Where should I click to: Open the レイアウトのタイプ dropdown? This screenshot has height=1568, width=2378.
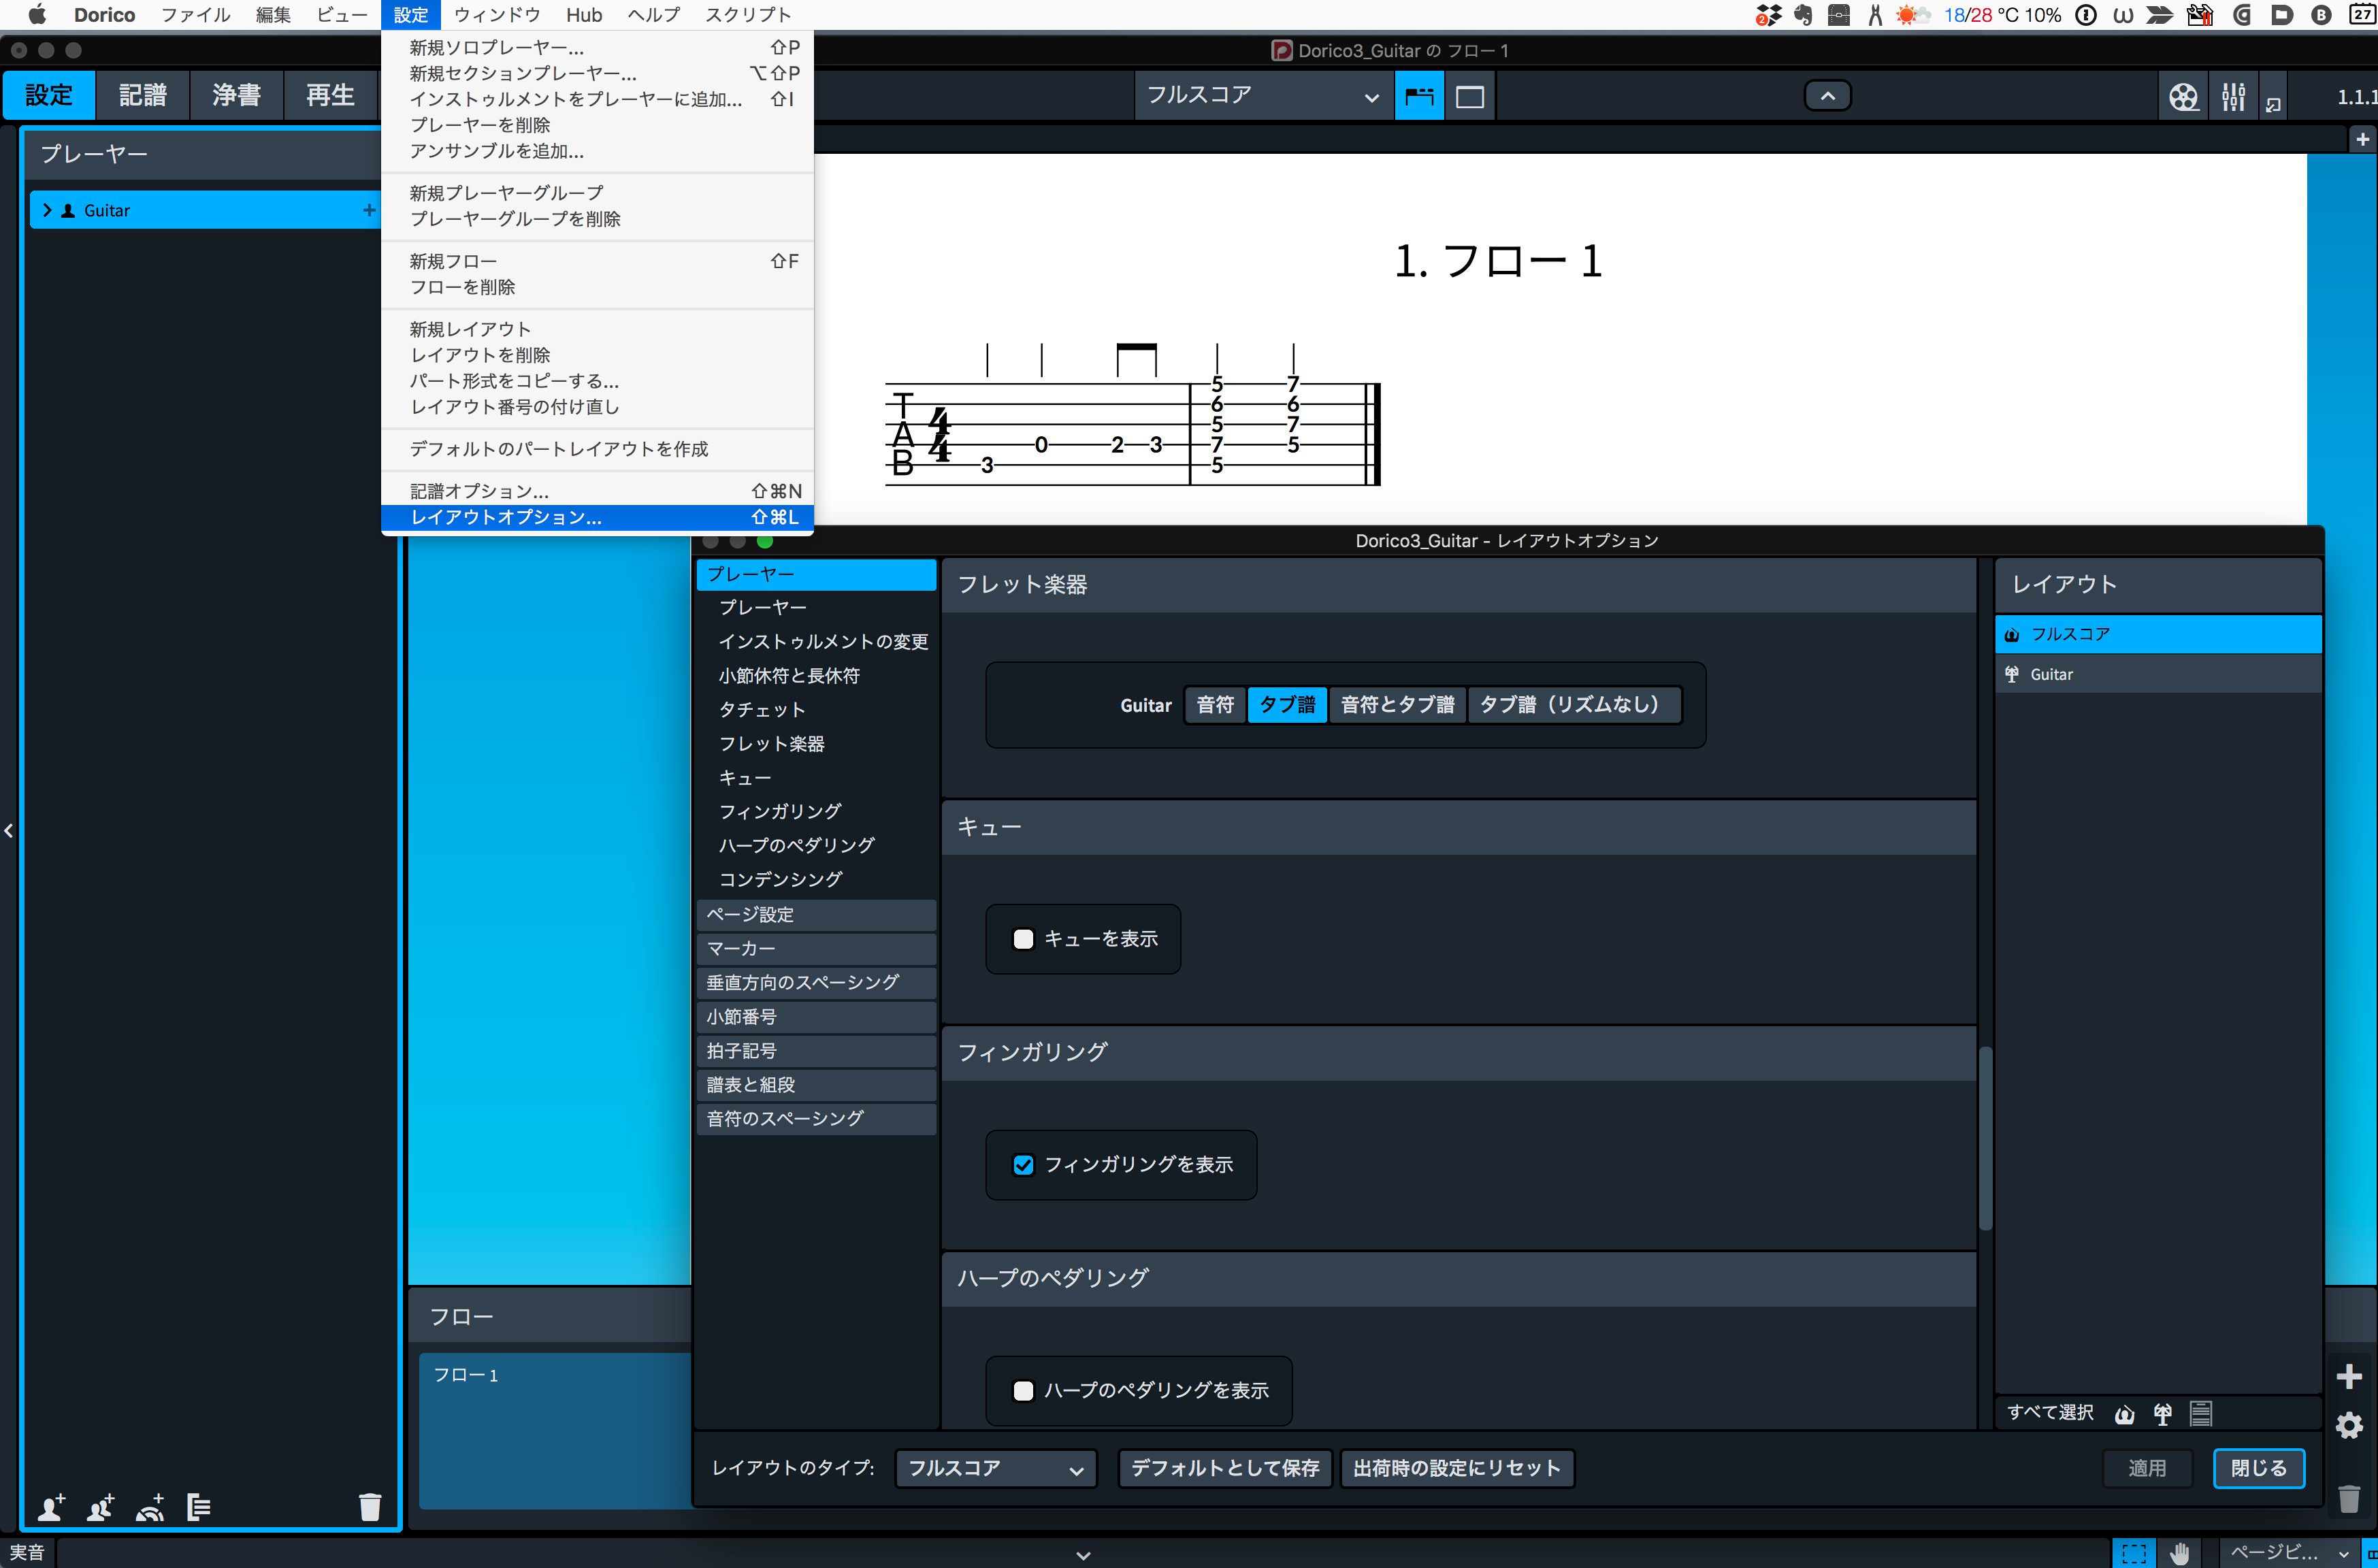(x=995, y=1468)
